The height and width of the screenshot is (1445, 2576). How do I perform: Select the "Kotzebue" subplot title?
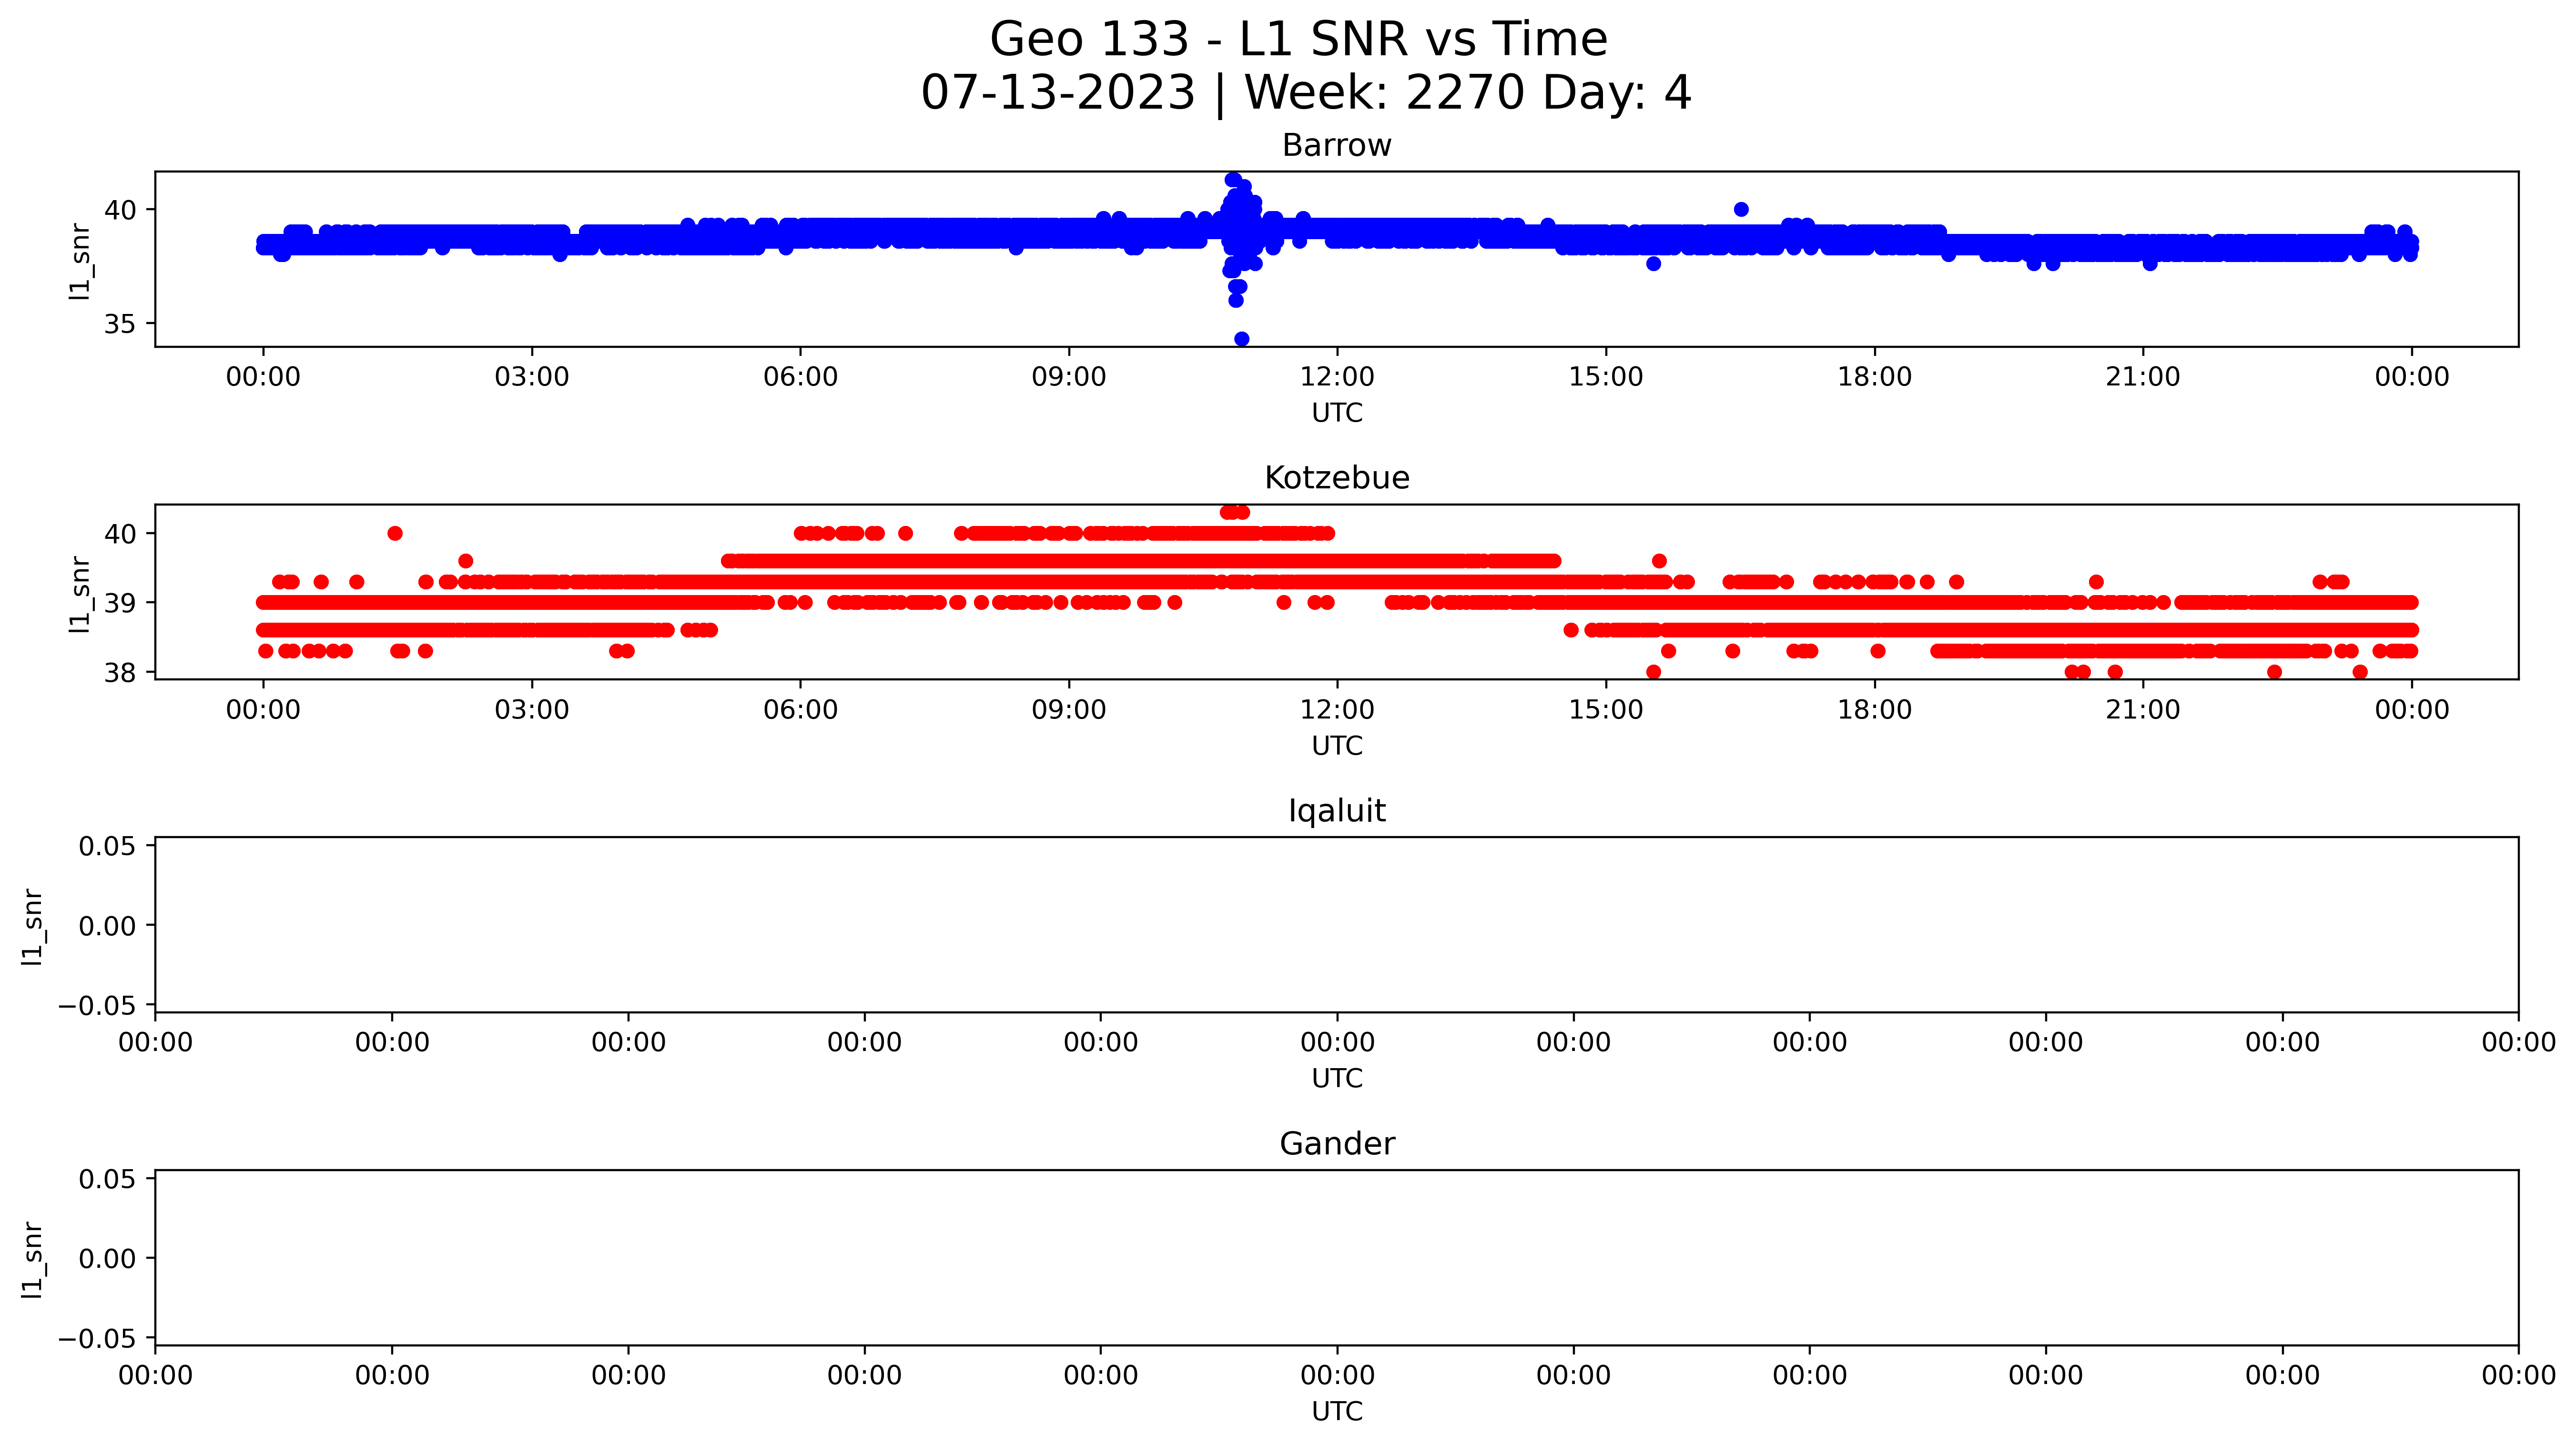pyautogui.click(x=1336, y=478)
